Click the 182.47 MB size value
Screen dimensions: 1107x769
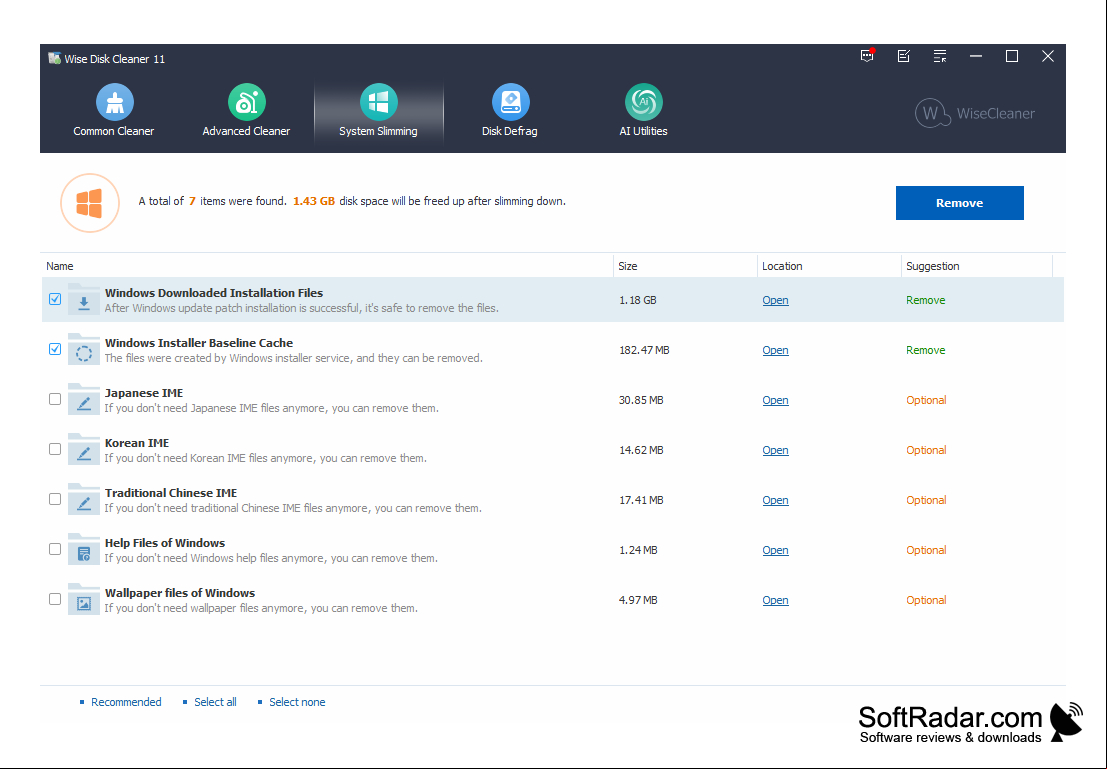coord(644,350)
